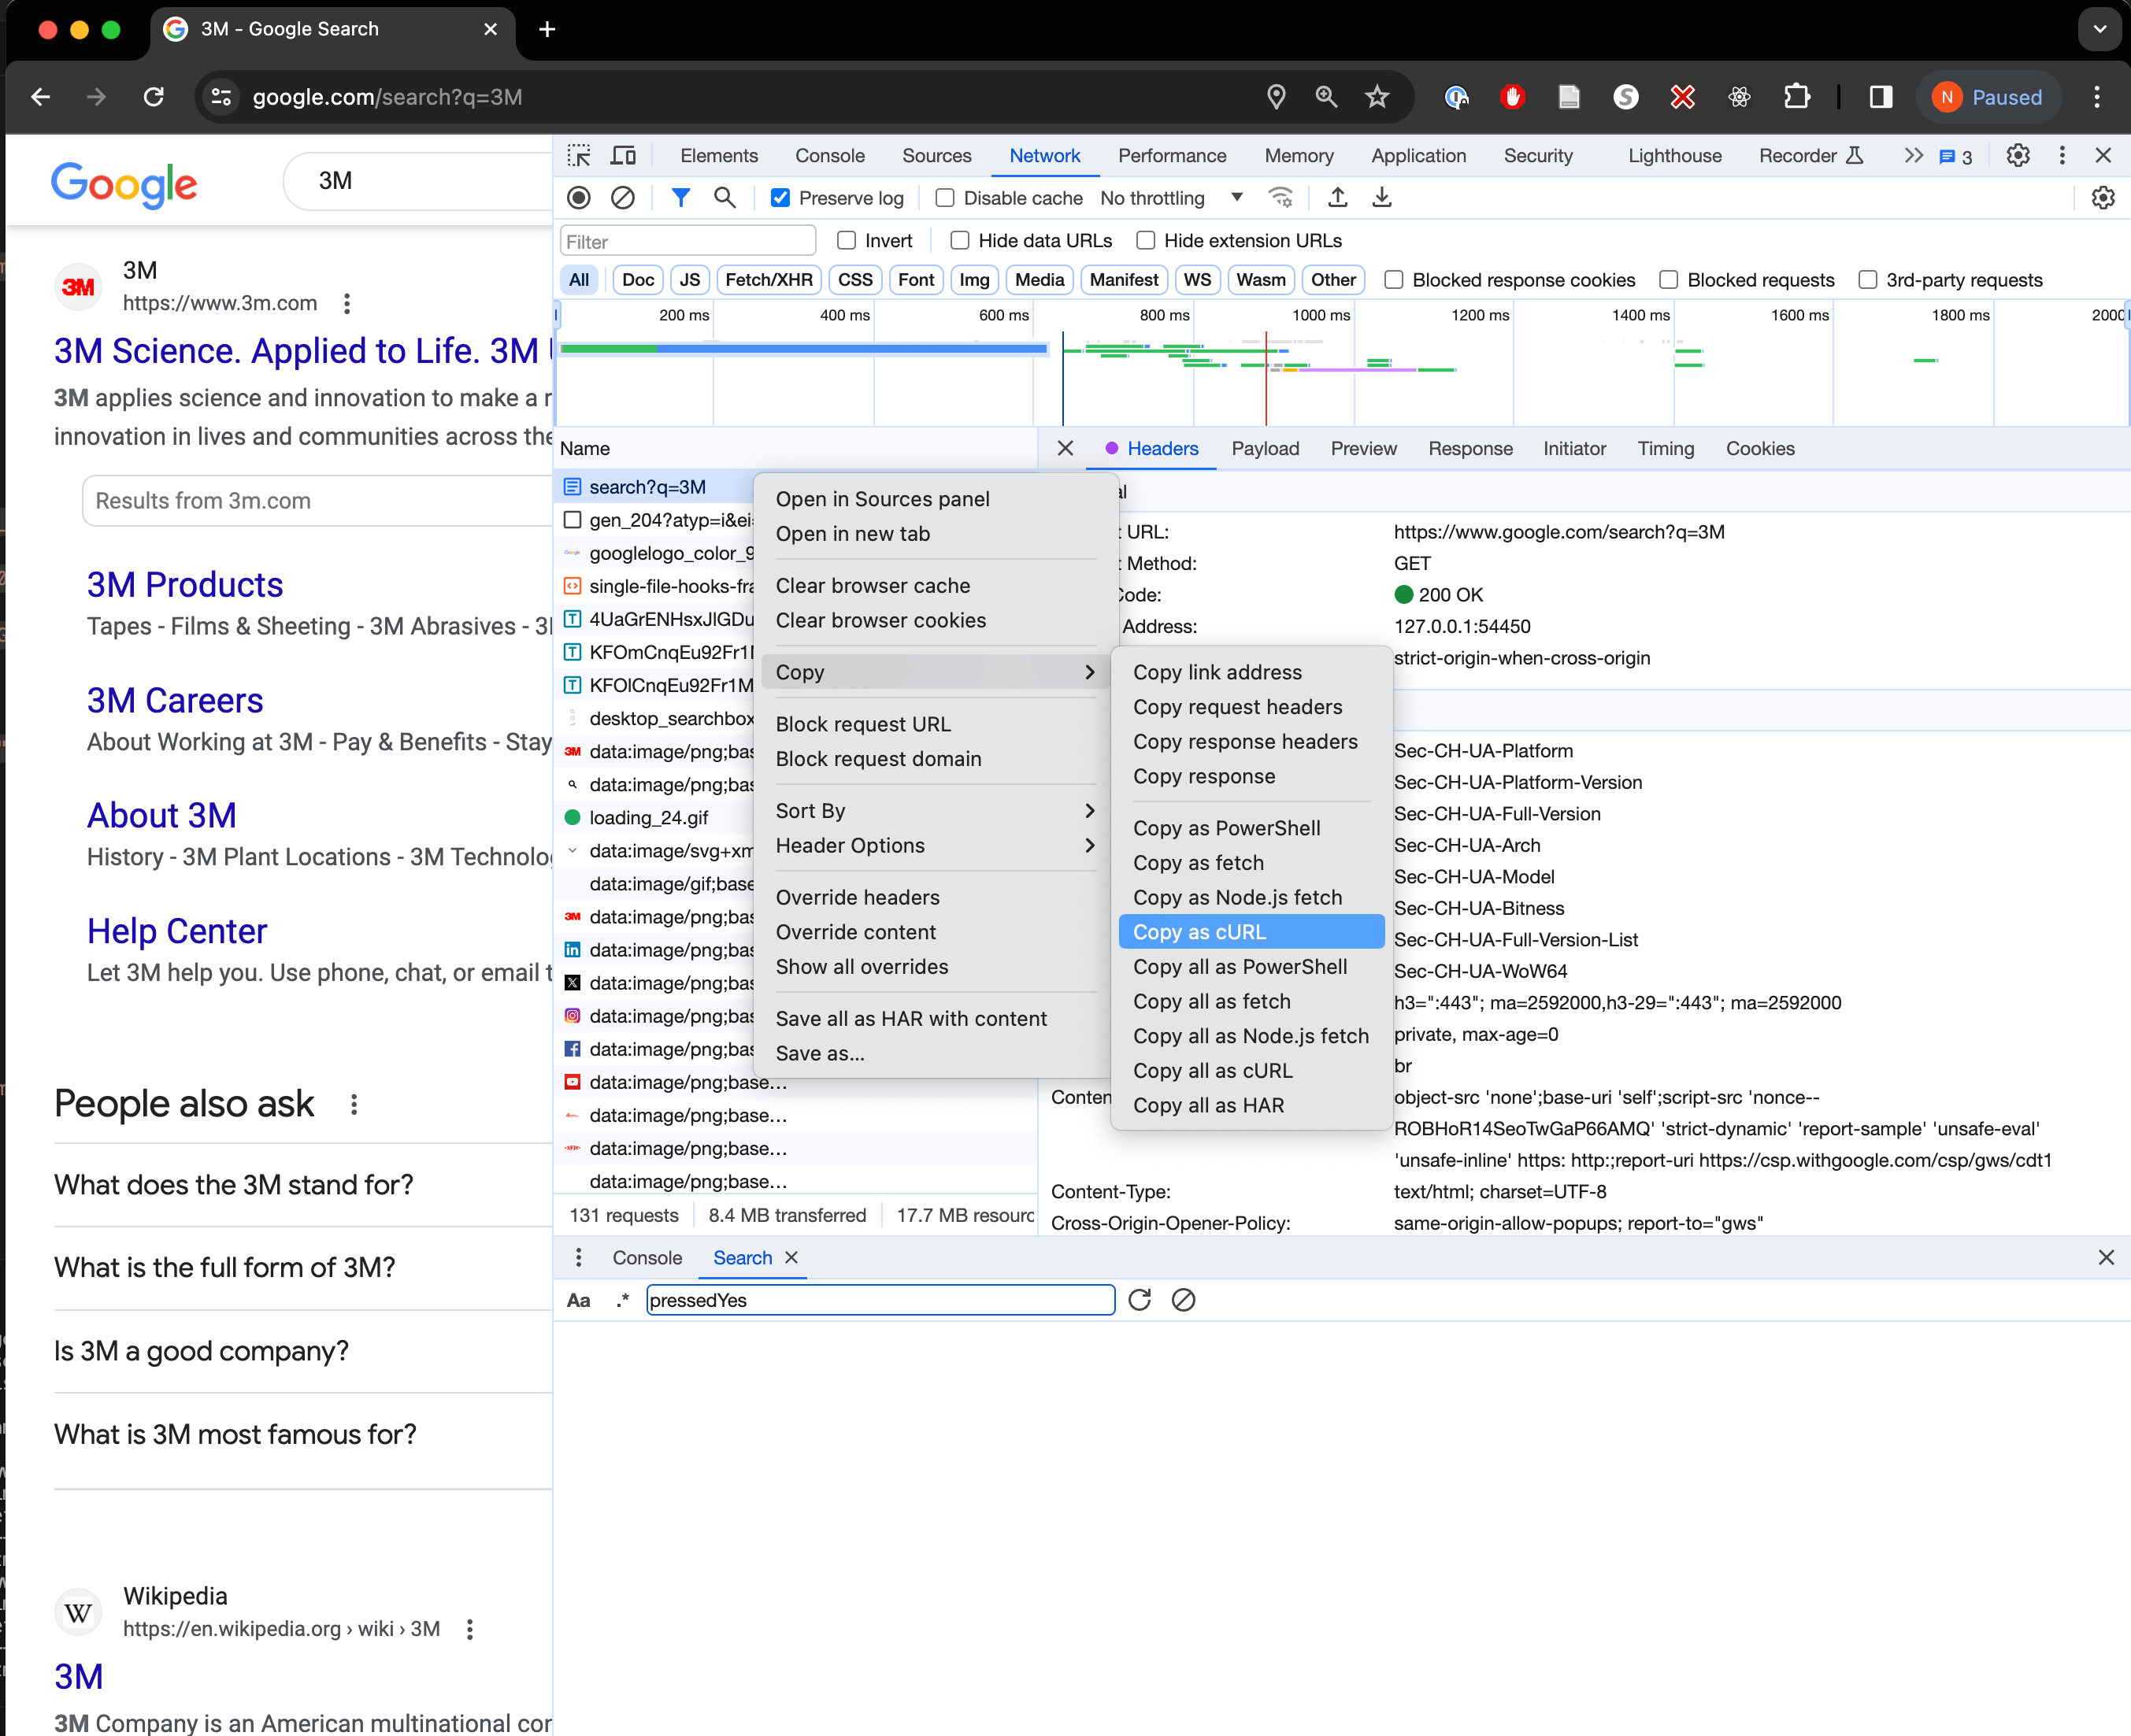Expand the Header Options submenu
Viewport: 2131px width, 1736px height.
(935, 846)
